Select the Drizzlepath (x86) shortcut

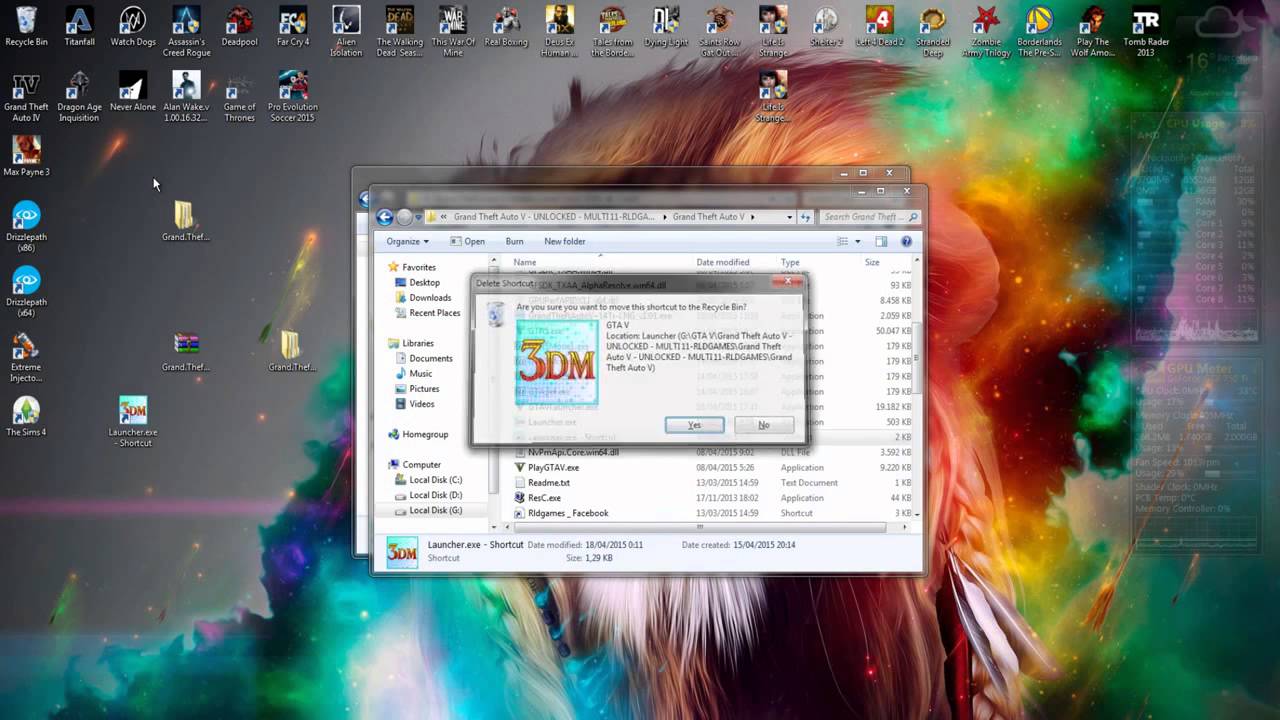[26, 226]
